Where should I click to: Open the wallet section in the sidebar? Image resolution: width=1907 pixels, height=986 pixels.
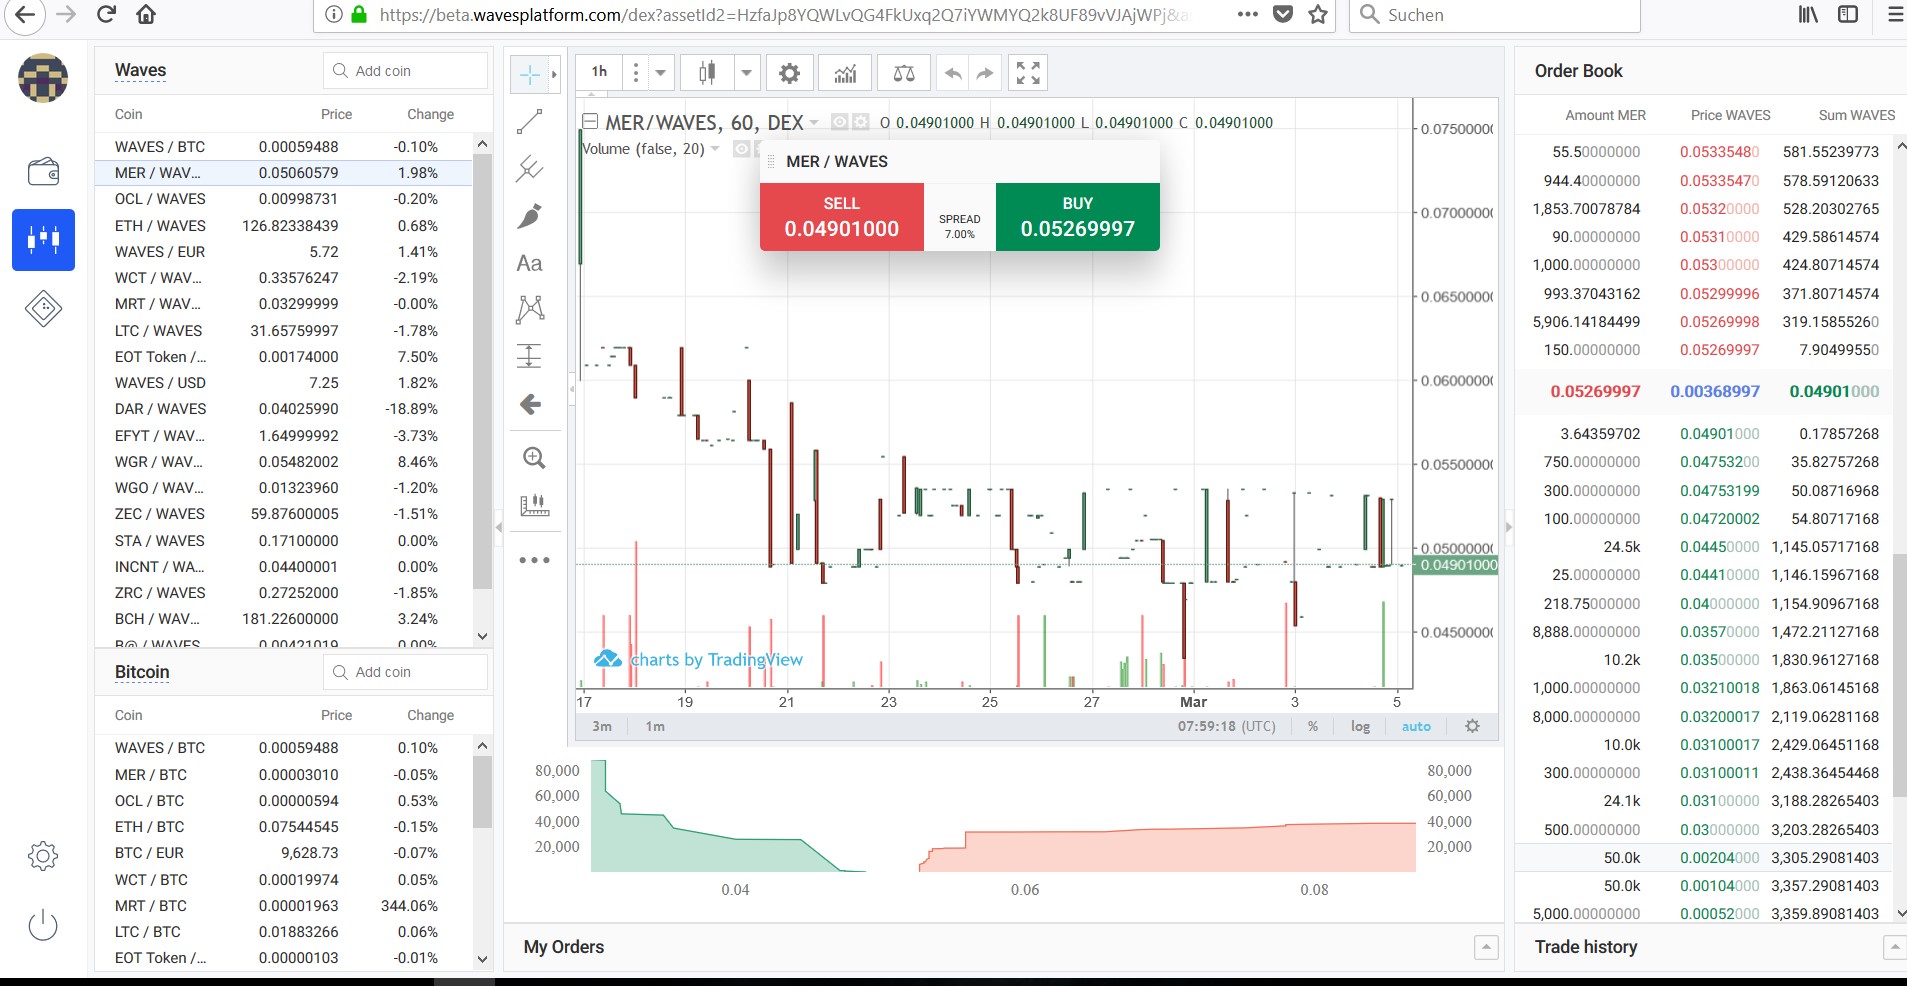tap(43, 171)
